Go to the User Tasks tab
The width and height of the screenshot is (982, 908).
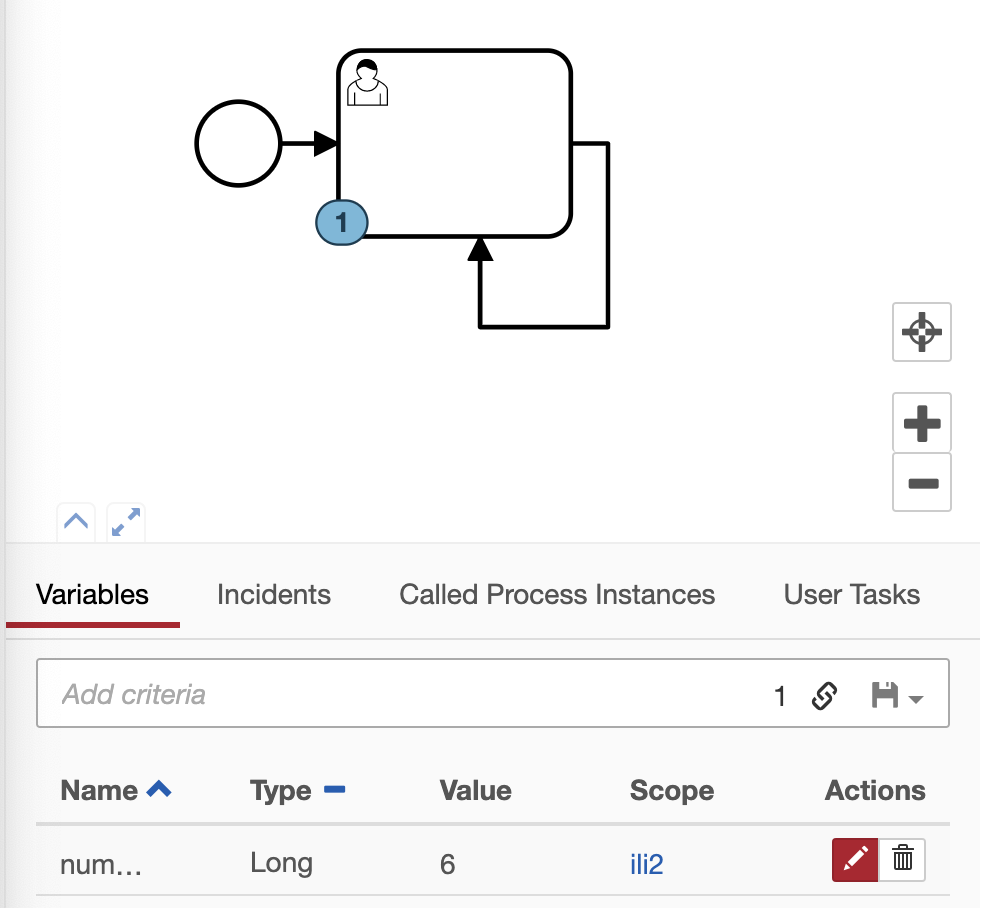[x=851, y=594]
